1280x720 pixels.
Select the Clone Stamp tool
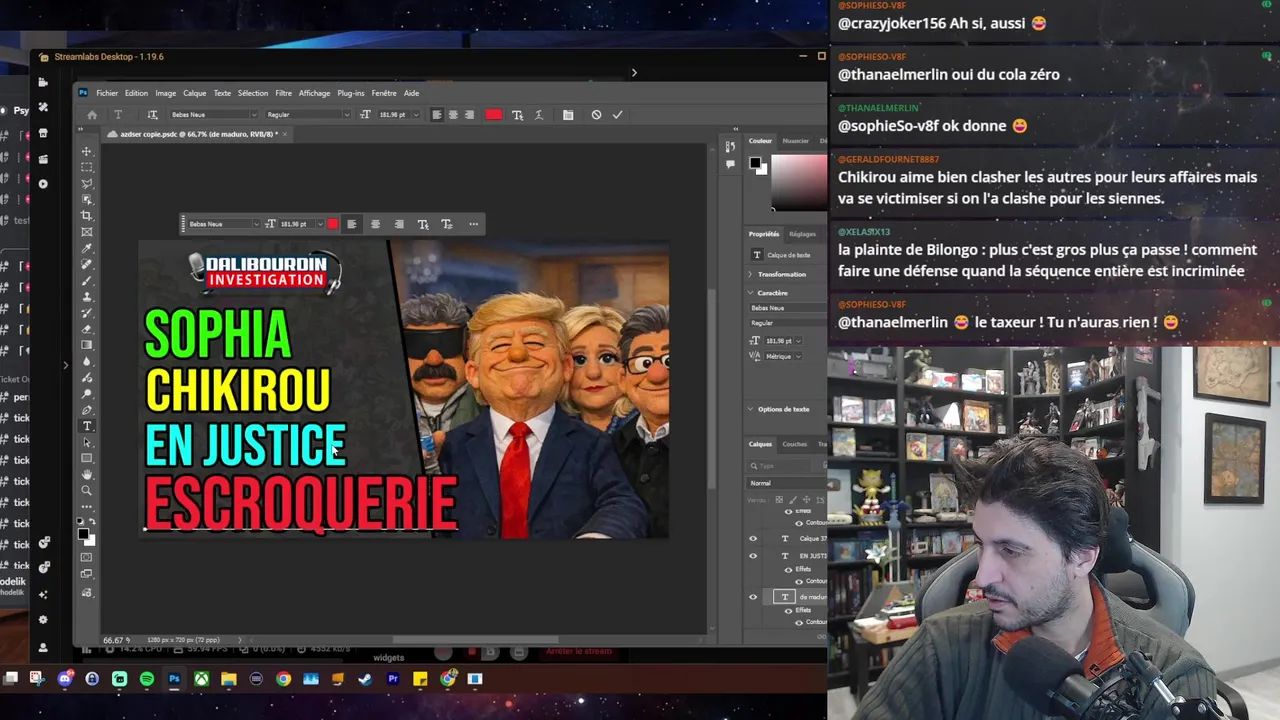pyautogui.click(x=87, y=296)
